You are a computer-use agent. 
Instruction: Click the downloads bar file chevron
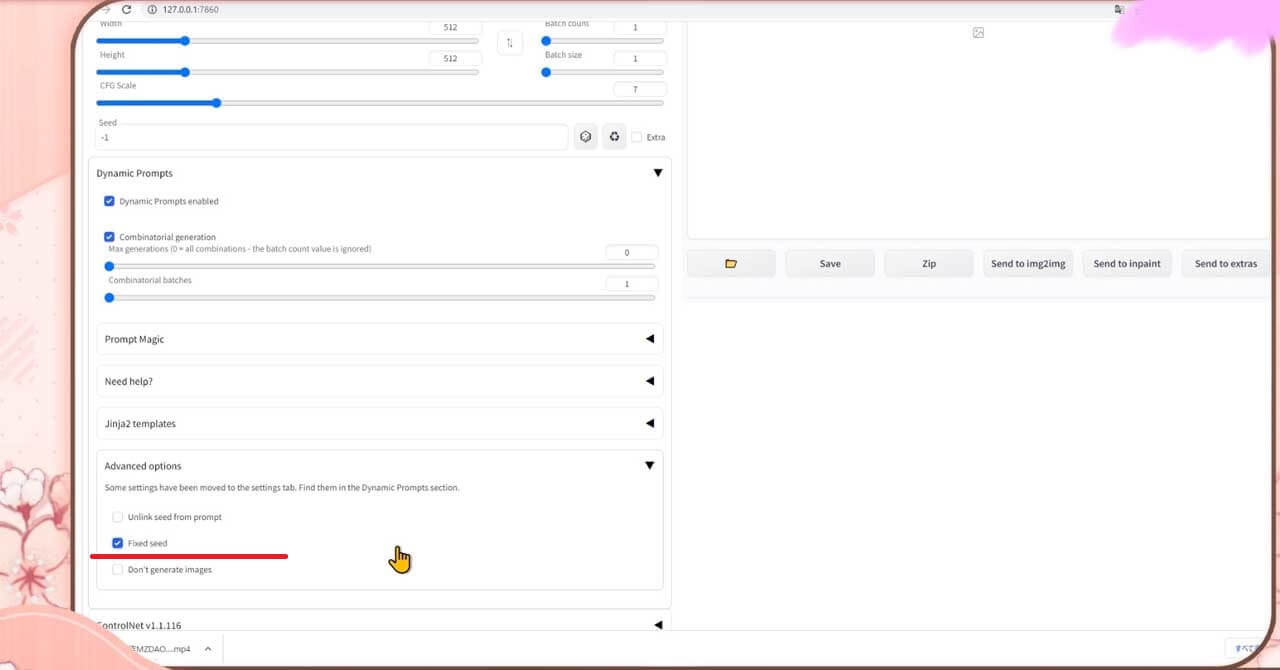[208, 648]
